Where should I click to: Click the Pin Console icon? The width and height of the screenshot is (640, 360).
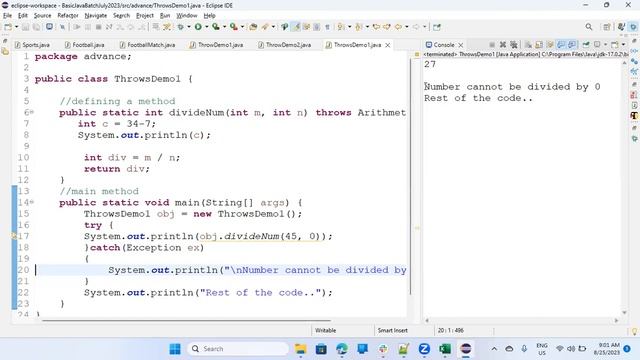[586, 44]
